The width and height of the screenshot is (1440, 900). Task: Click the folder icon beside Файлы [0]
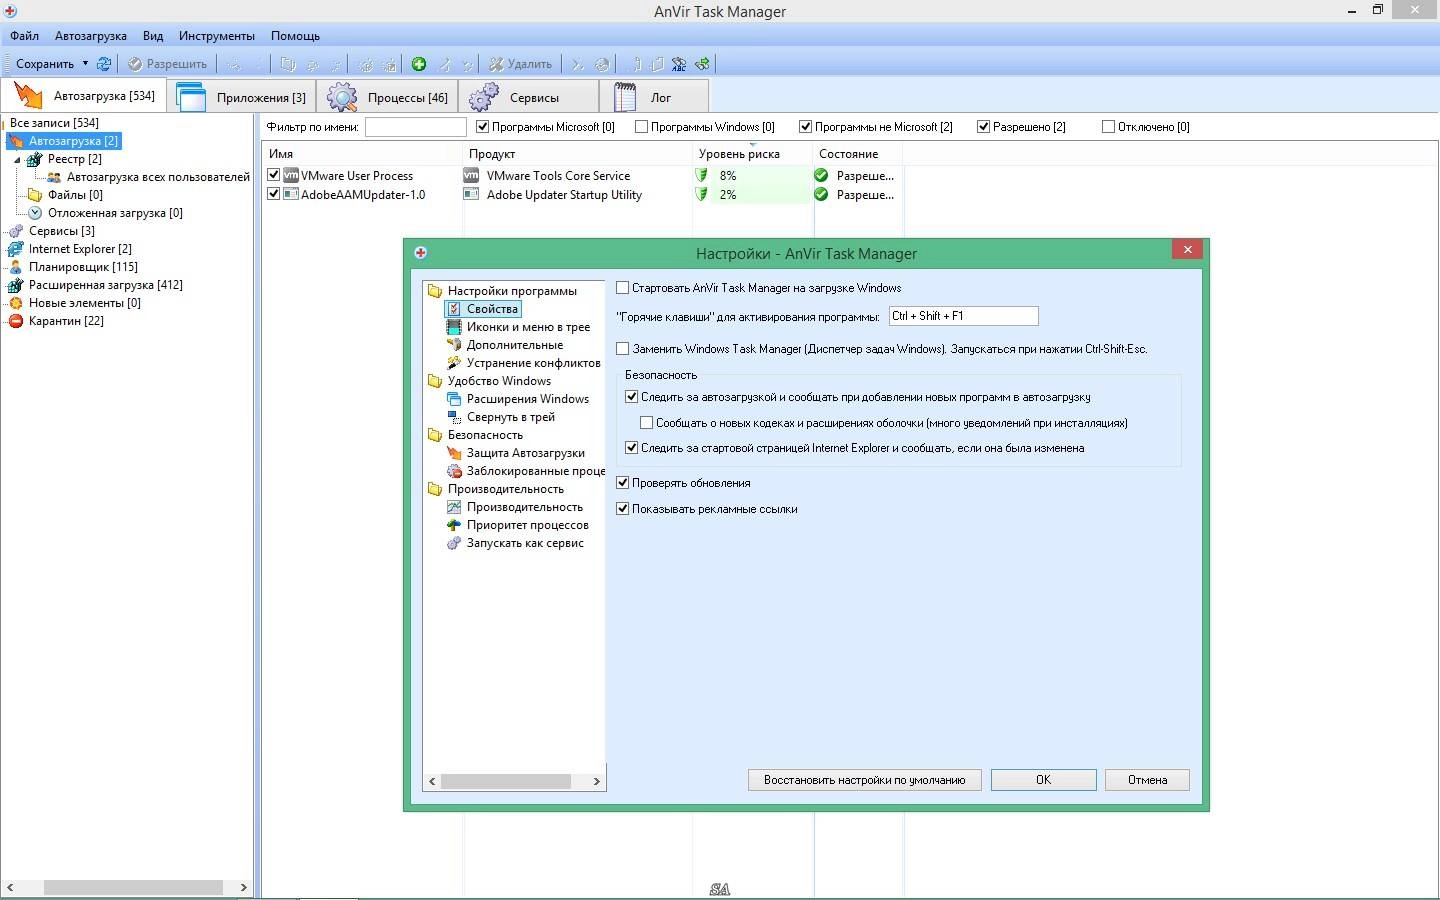point(35,195)
